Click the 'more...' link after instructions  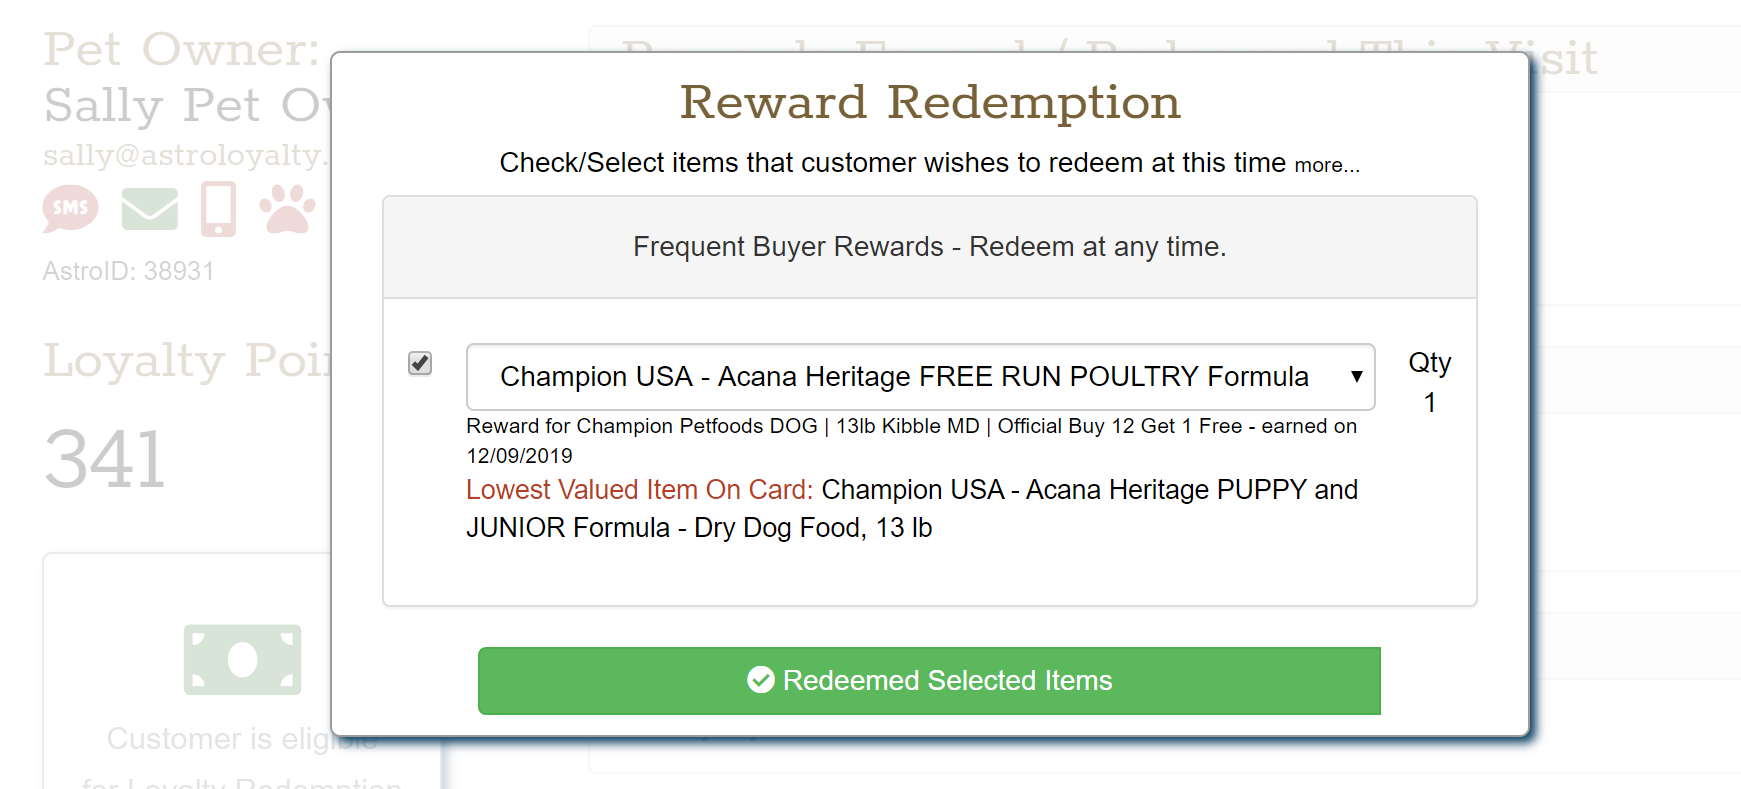(1327, 165)
